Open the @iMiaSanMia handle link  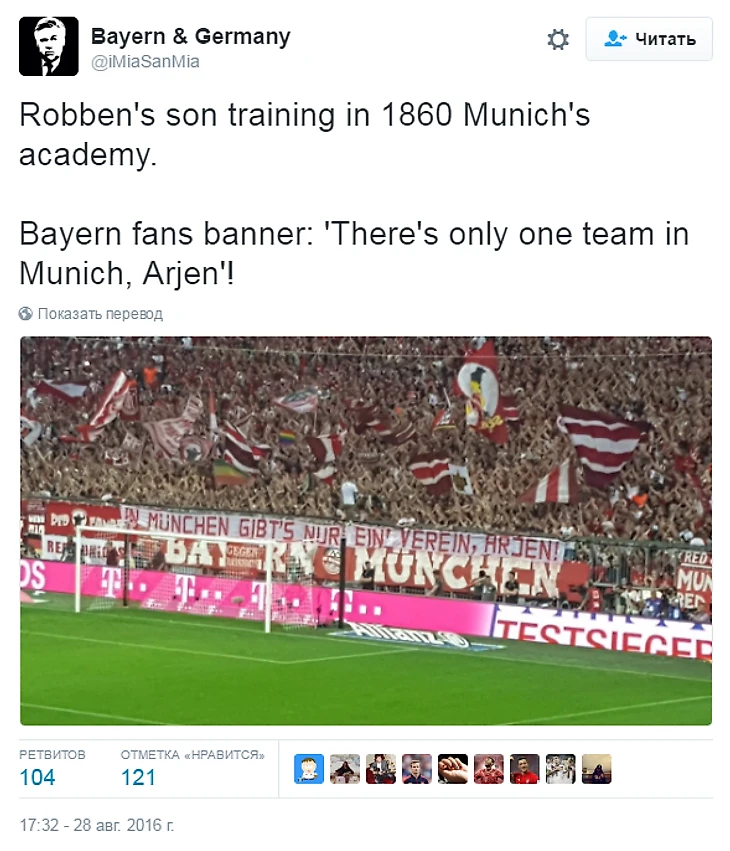click(x=145, y=62)
